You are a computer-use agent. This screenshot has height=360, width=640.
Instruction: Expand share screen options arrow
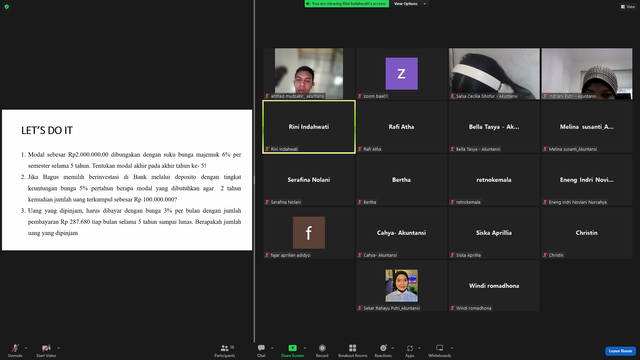coord(305,348)
